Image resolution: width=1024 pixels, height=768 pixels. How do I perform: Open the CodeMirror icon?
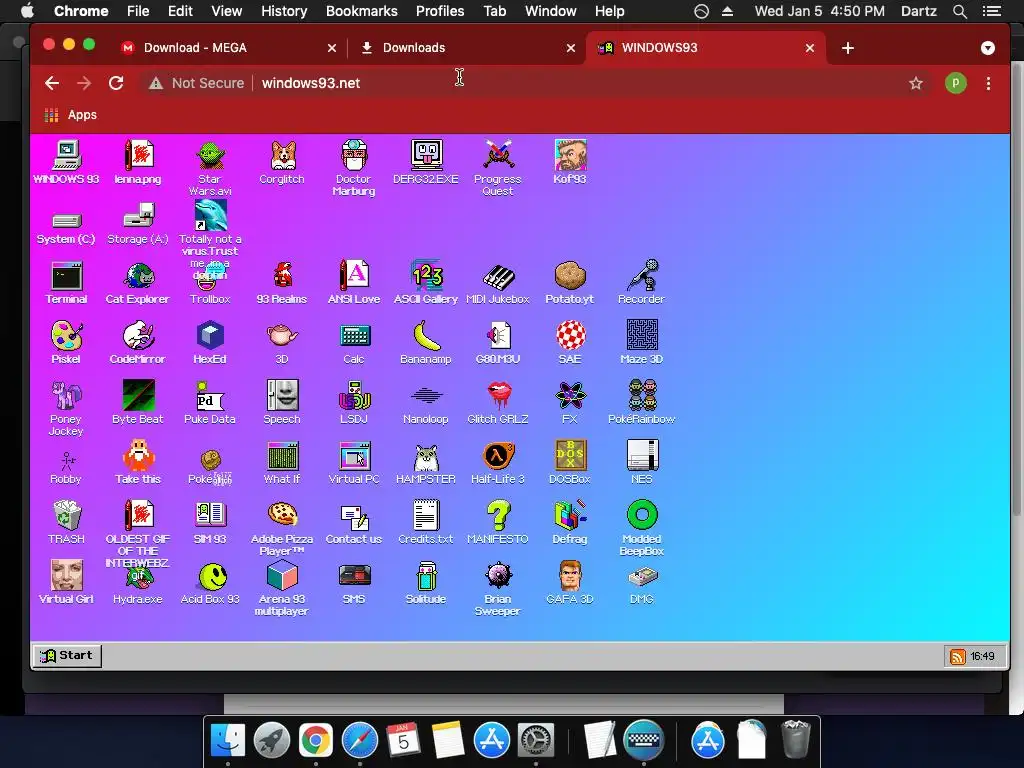tap(138, 343)
